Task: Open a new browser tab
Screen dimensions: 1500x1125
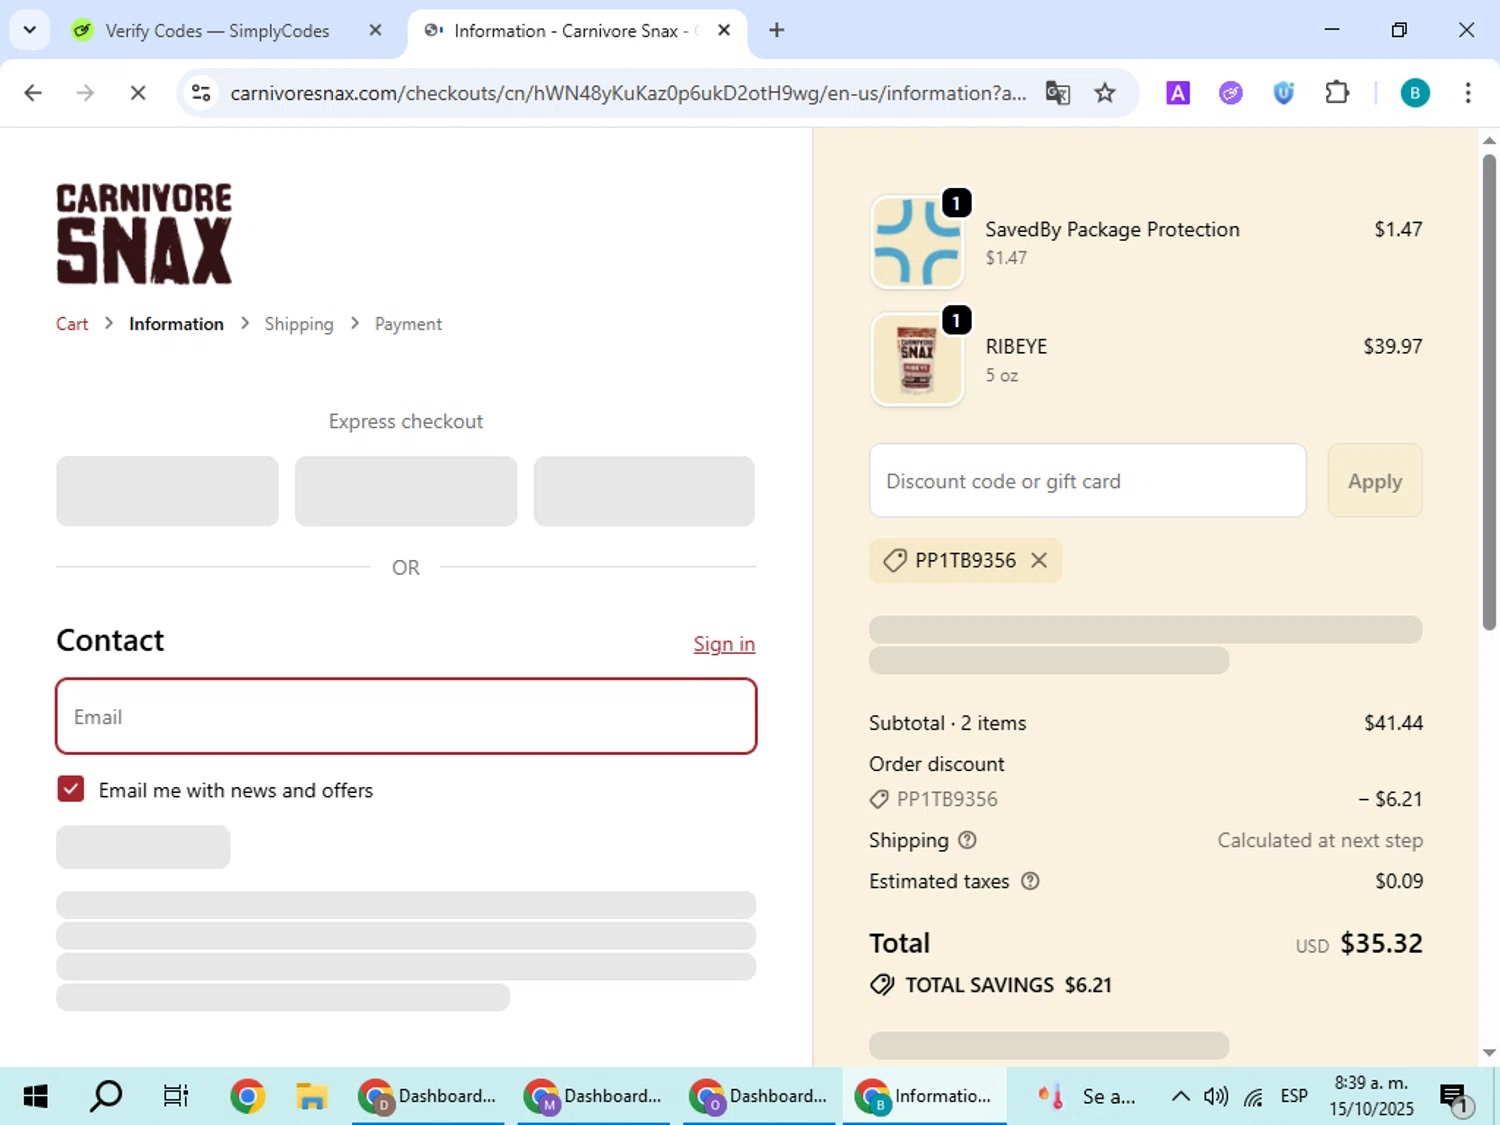Action: 776,30
